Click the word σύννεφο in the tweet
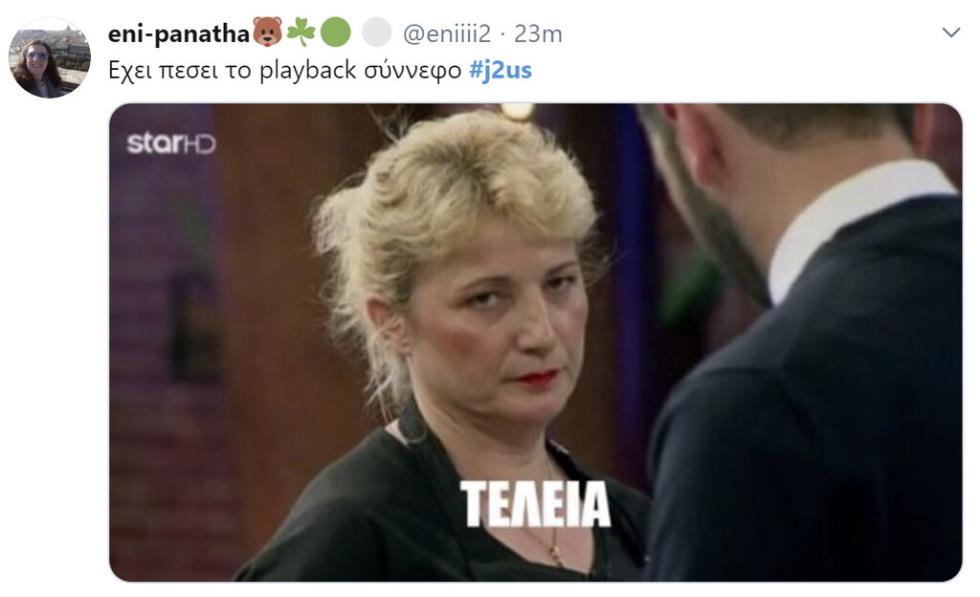This screenshot has width=980, height=597. point(412,71)
